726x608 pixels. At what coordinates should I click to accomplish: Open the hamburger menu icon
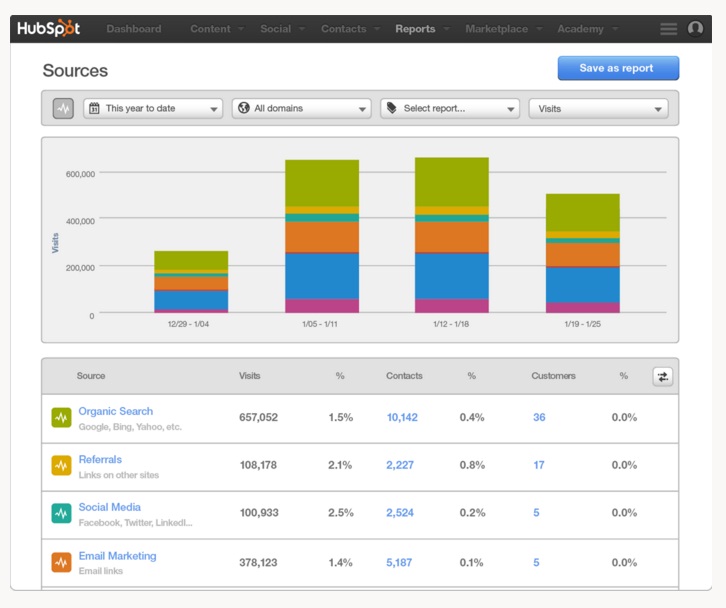[669, 29]
